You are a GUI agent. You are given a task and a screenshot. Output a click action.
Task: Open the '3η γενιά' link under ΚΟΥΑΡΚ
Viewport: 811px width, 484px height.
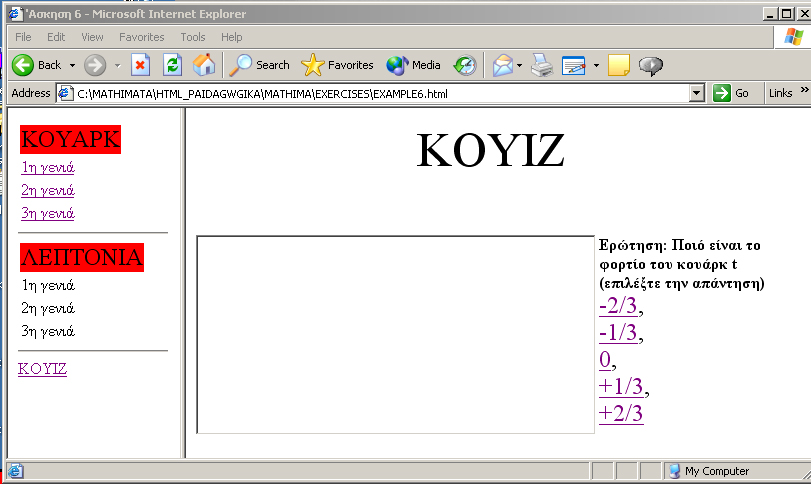(48, 213)
